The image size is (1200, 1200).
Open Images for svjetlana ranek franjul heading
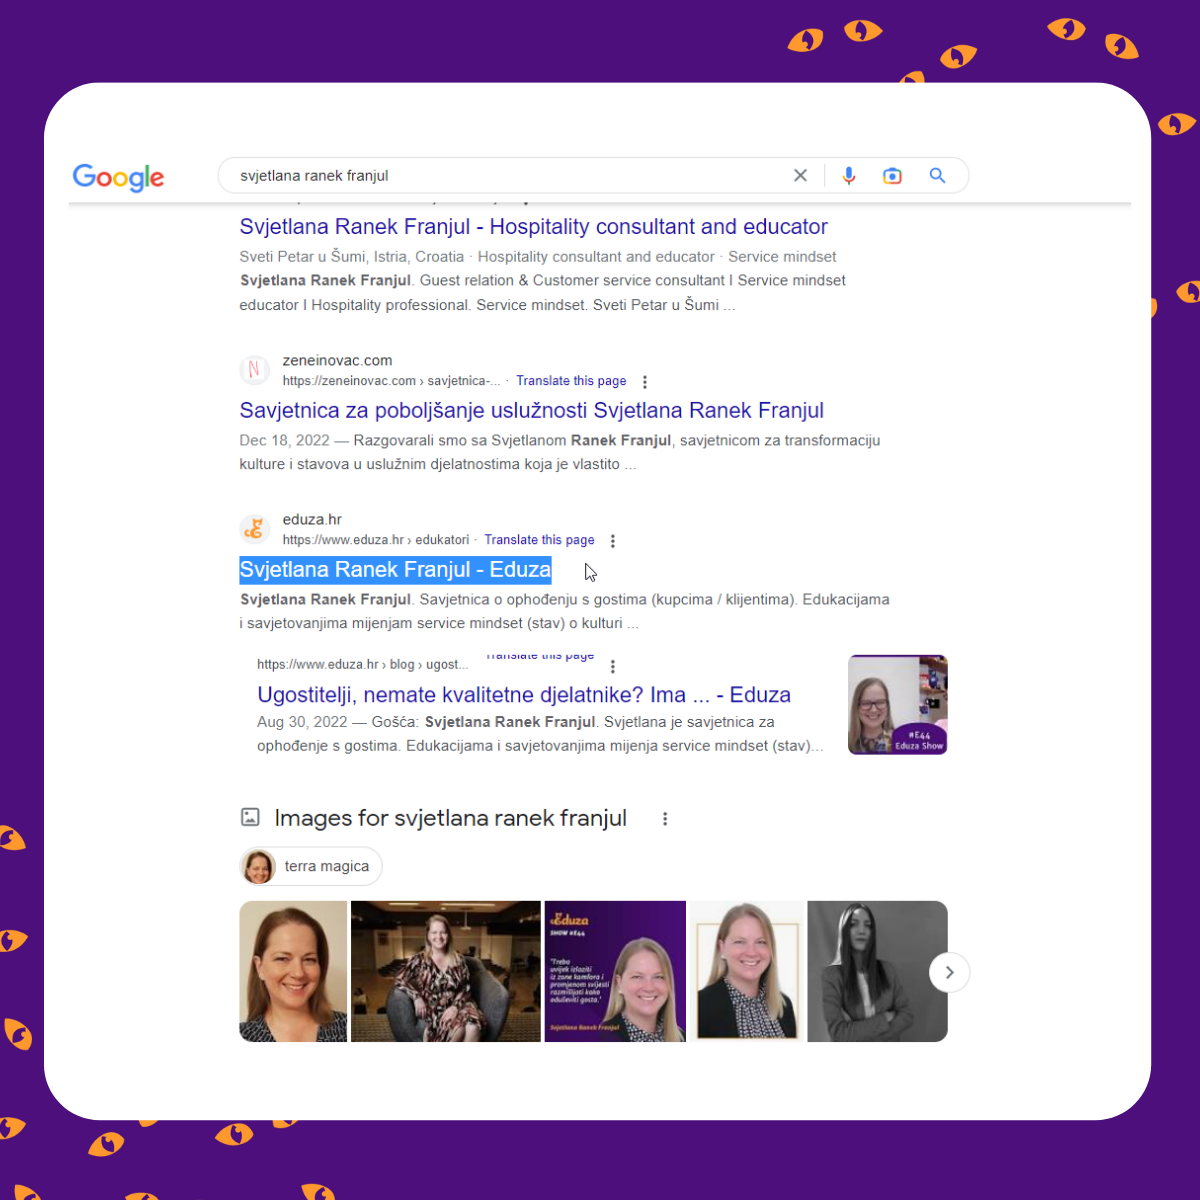coord(450,818)
